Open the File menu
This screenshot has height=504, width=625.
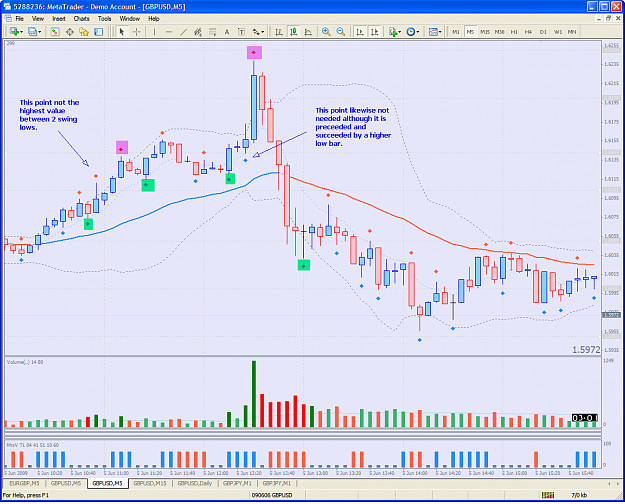click(x=20, y=19)
